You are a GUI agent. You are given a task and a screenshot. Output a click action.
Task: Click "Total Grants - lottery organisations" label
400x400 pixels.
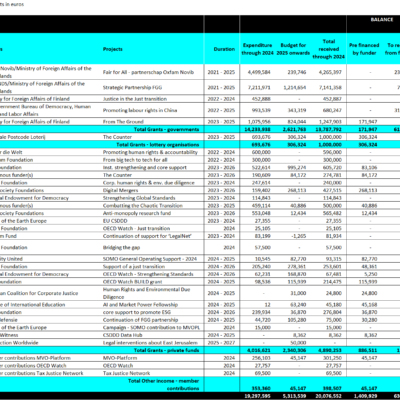pos(158,145)
